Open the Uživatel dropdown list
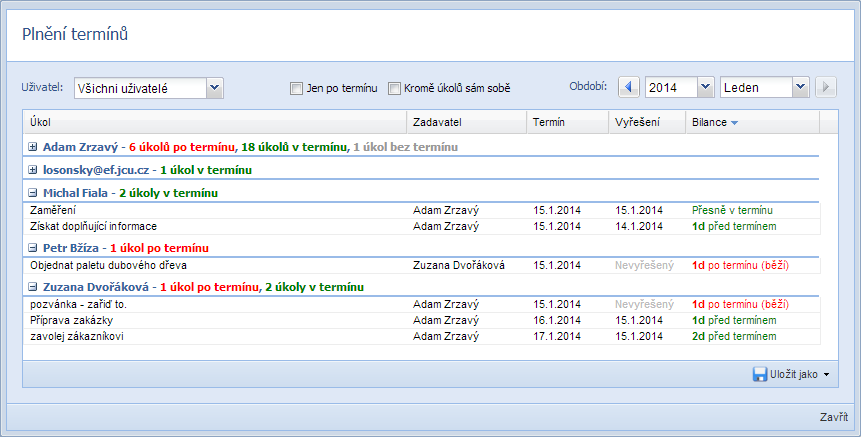The image size is (861, 437). click(x=214, y=88)
